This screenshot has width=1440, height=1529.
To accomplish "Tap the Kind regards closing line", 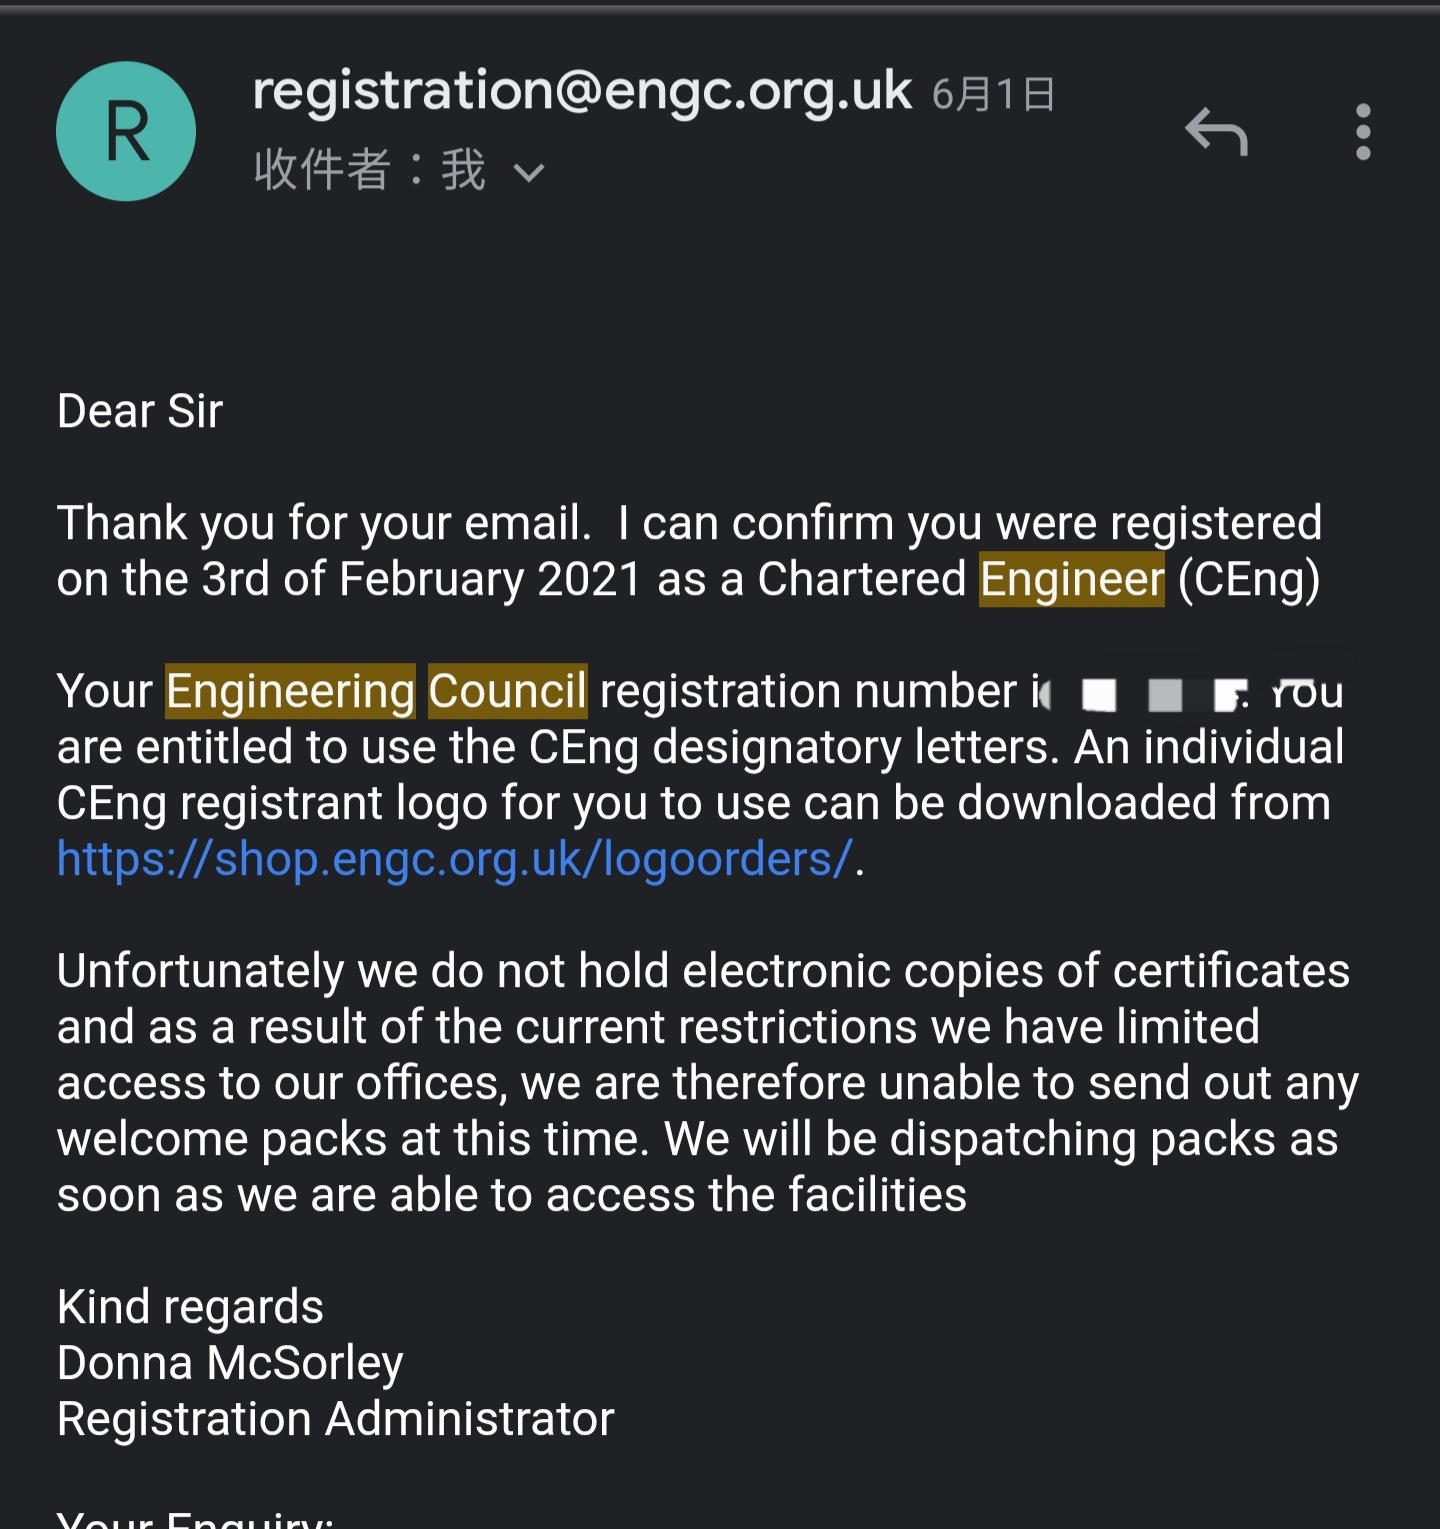I will (x=190, y=1307).
